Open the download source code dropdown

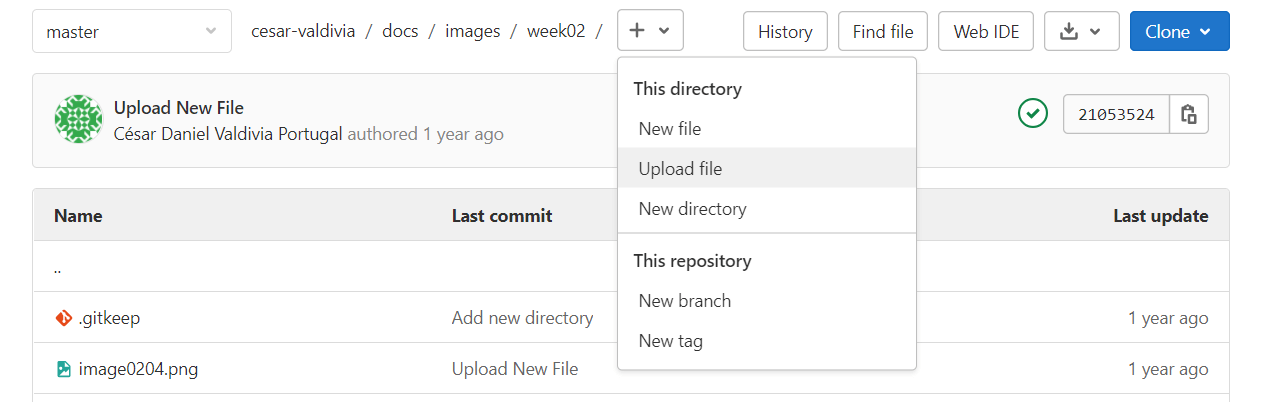[1081, 32]
